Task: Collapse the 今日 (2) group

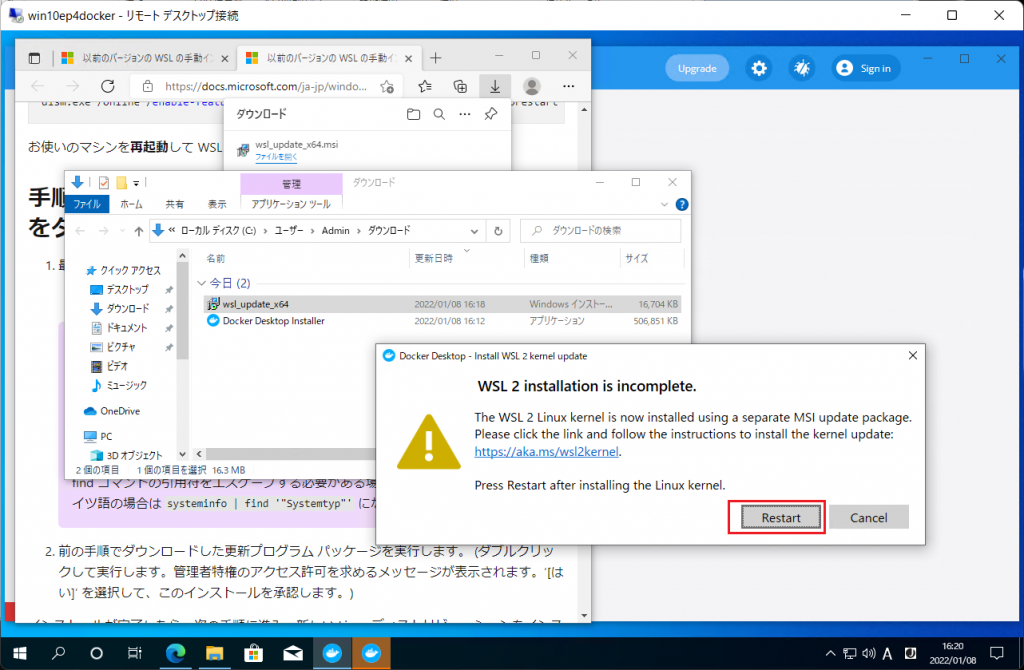Action: (x=202, y=283)
